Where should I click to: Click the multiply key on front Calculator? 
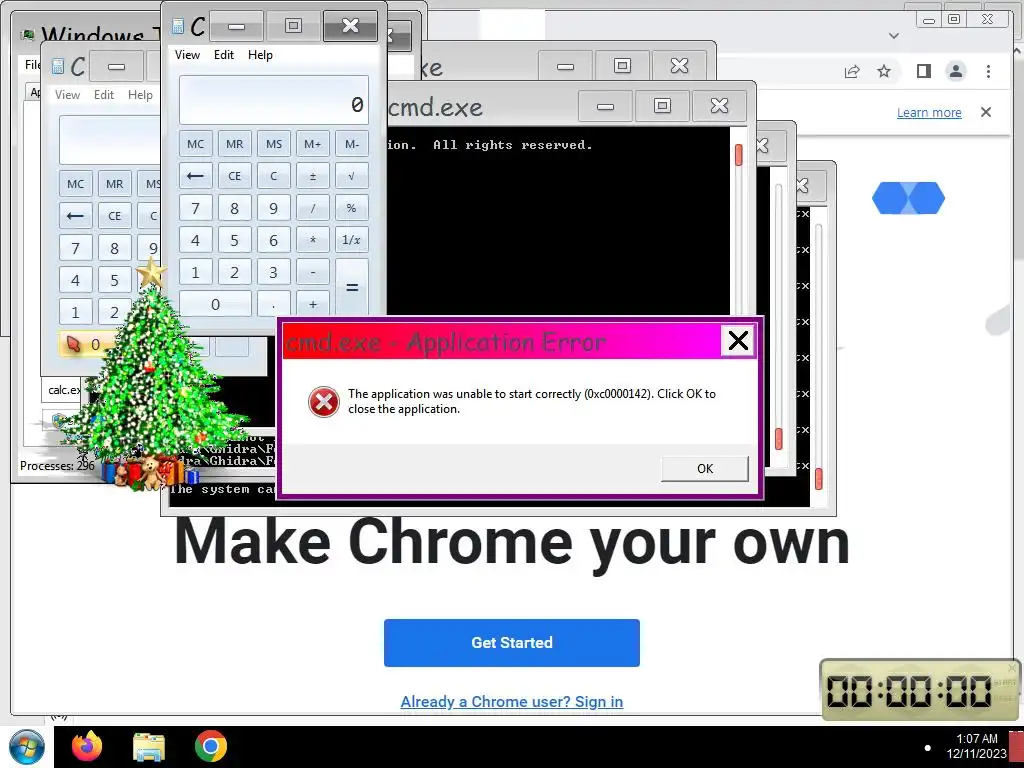click(x=313, y=240)
